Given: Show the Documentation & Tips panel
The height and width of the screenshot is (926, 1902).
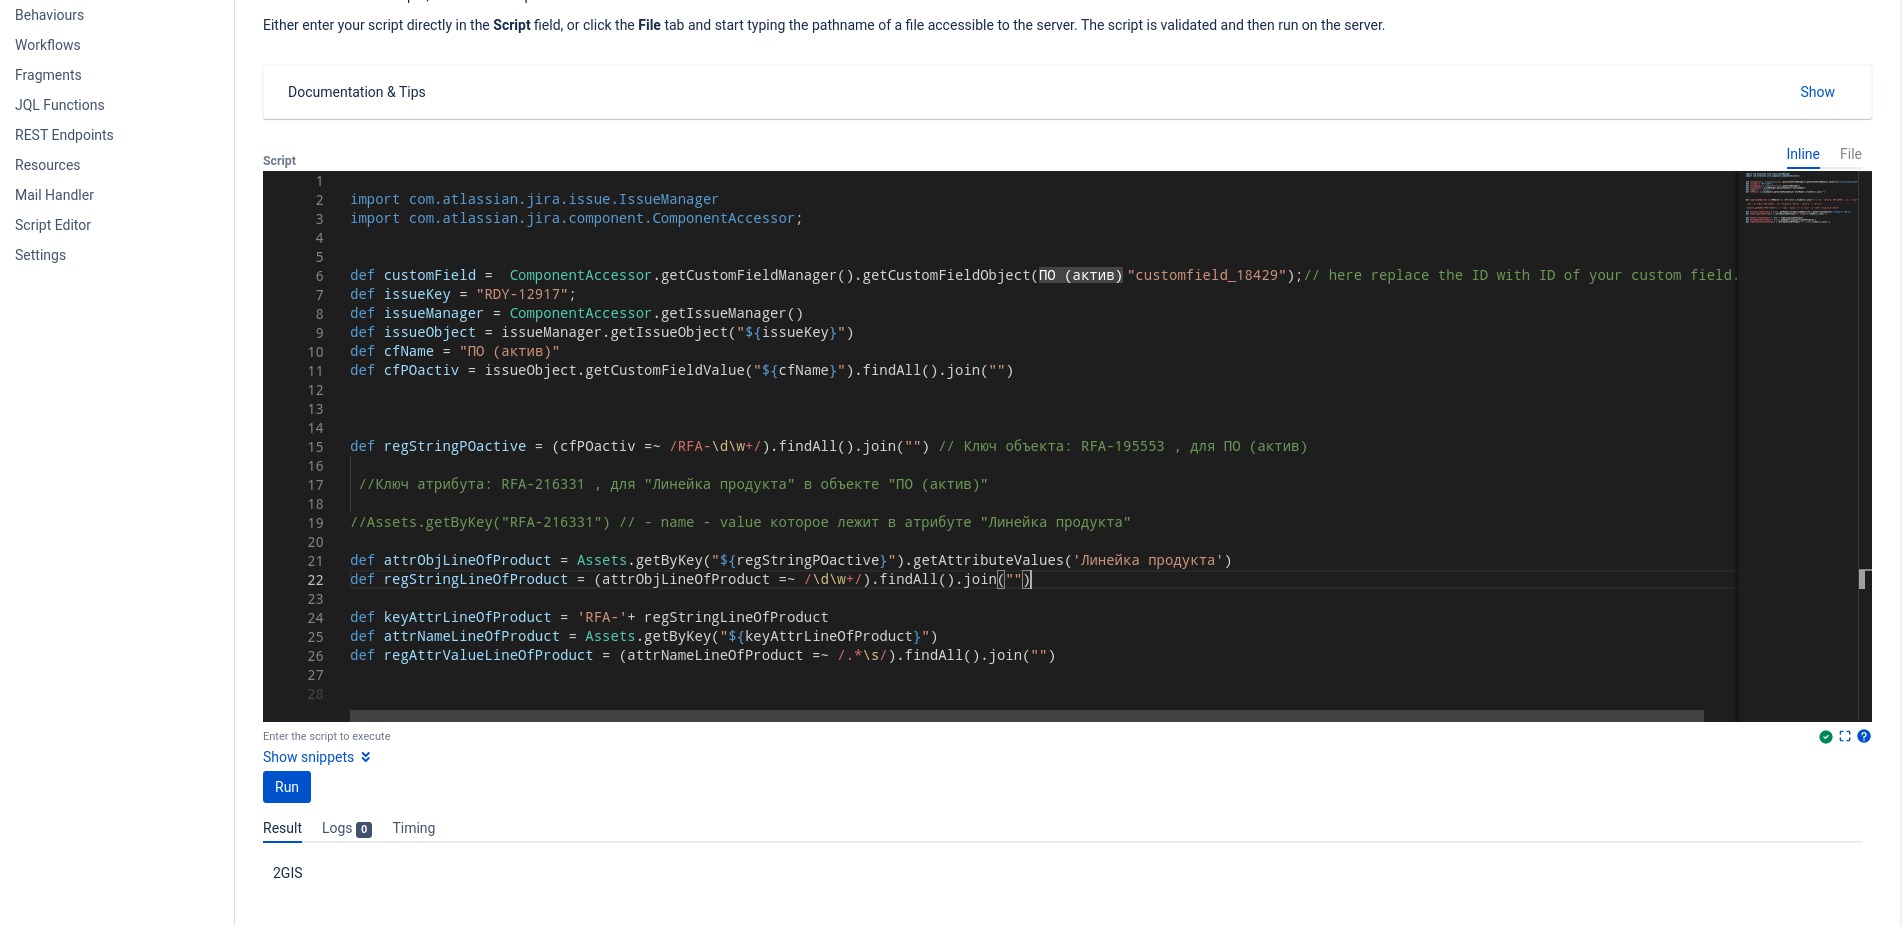Looking at the screenshot, I should 1817,92.
